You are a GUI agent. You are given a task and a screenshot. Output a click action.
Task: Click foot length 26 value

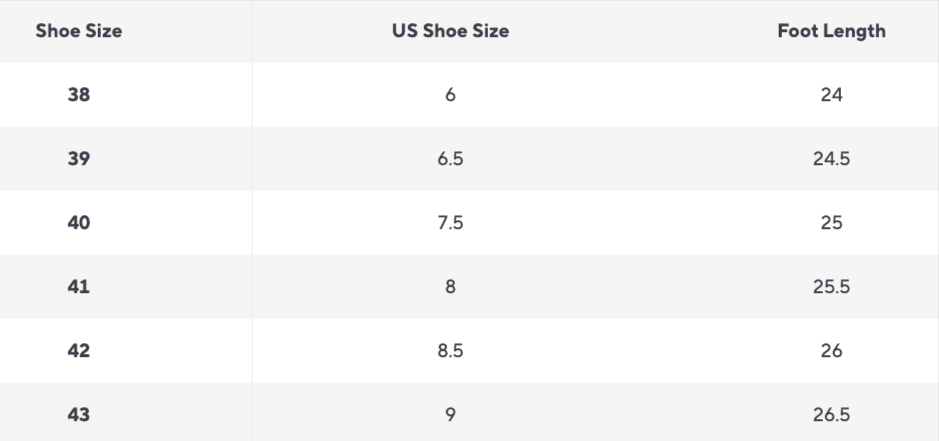831,351
